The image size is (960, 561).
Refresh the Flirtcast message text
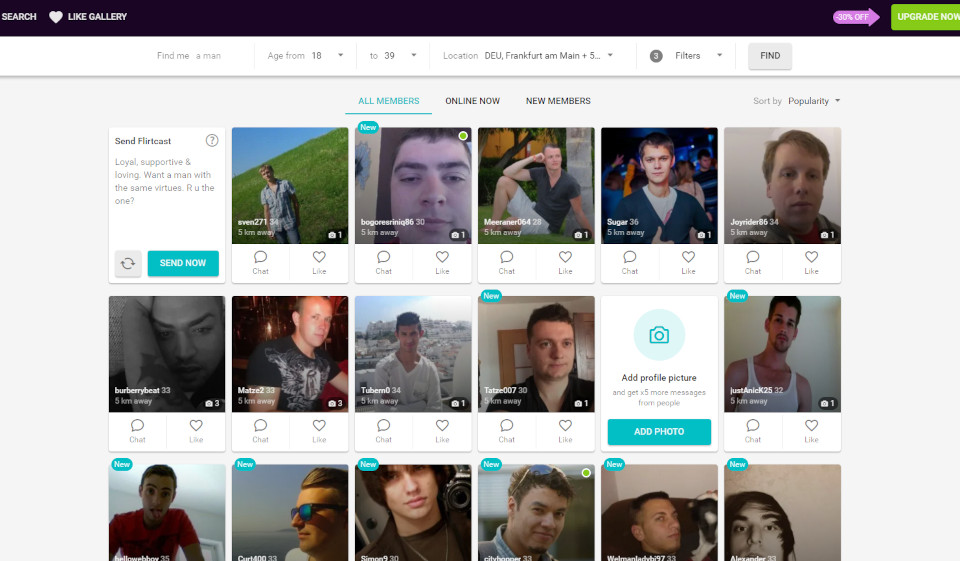point(128,263)
